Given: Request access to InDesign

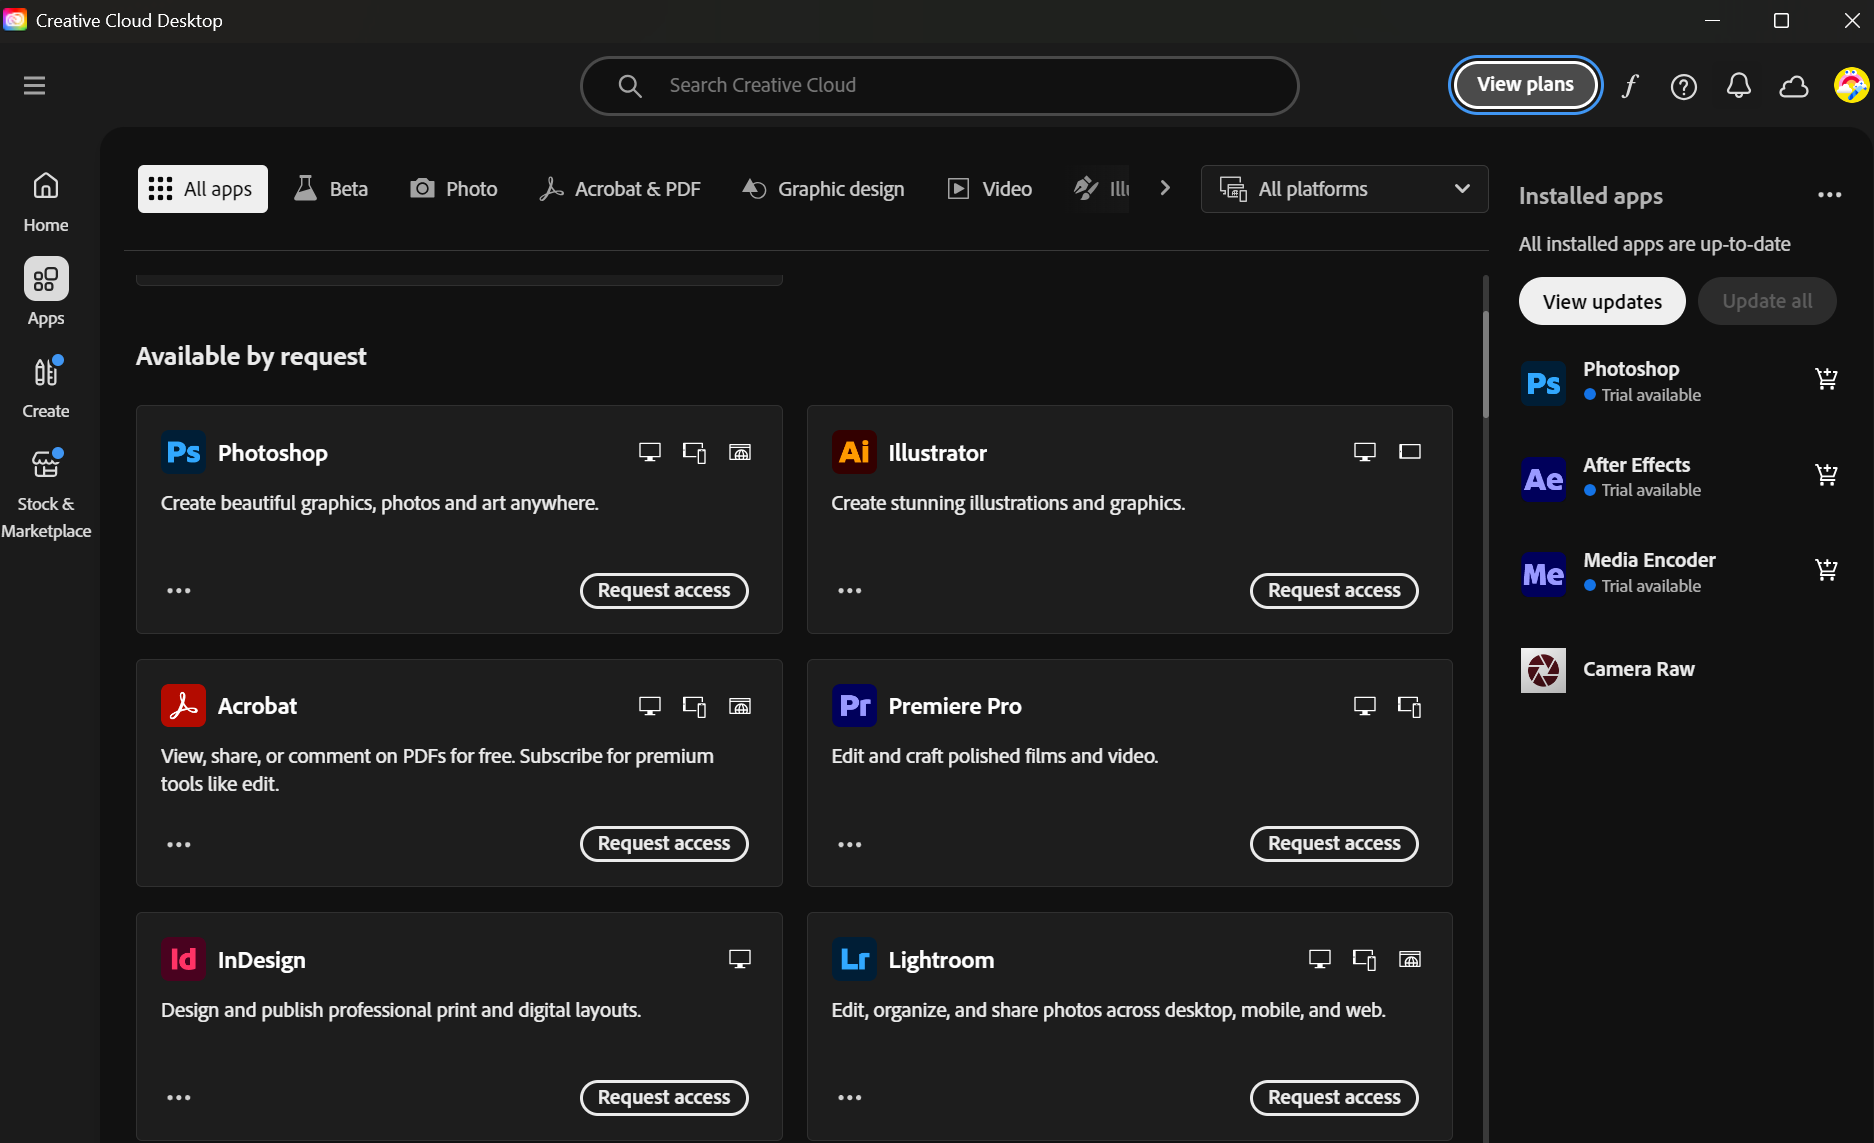Looking at the screenshot, I should pyautogui.click(x=664, y=1098).
